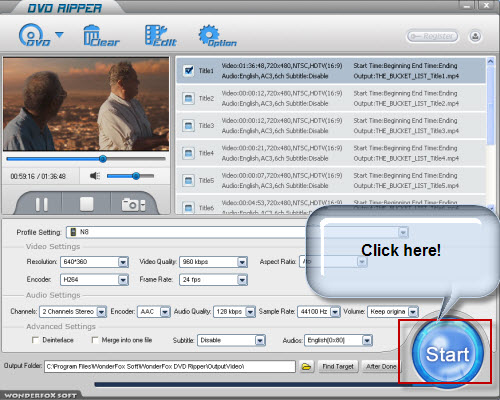Stop the video preview playback
This screenshot has height=400, width=500.
[86, 204]
